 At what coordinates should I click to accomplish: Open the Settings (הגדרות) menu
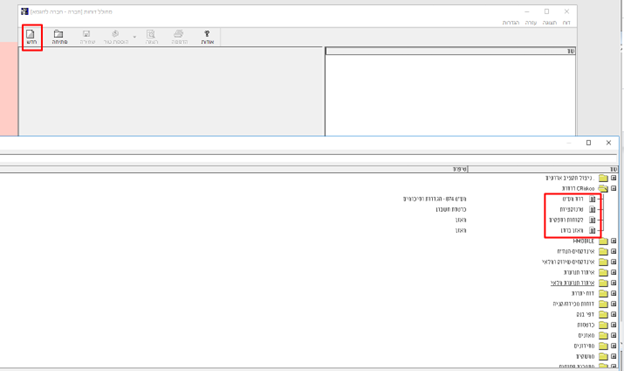511,23
